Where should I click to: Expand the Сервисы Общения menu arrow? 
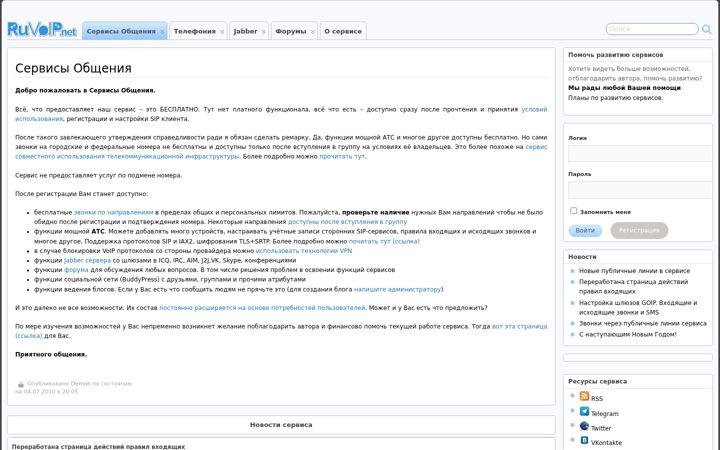[x=162, y=32]
